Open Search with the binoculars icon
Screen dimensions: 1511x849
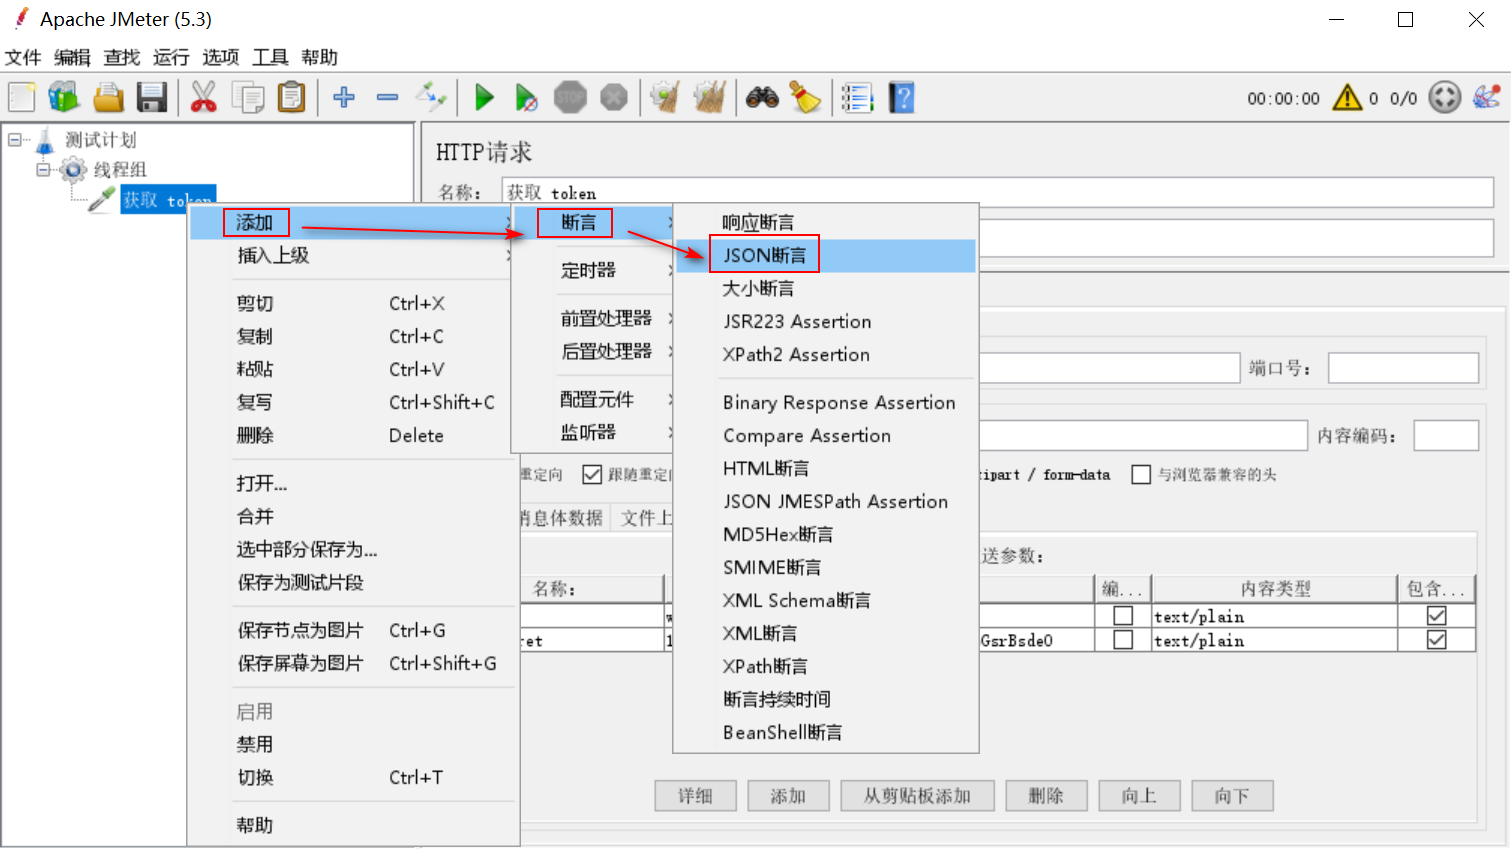point(762,97)
